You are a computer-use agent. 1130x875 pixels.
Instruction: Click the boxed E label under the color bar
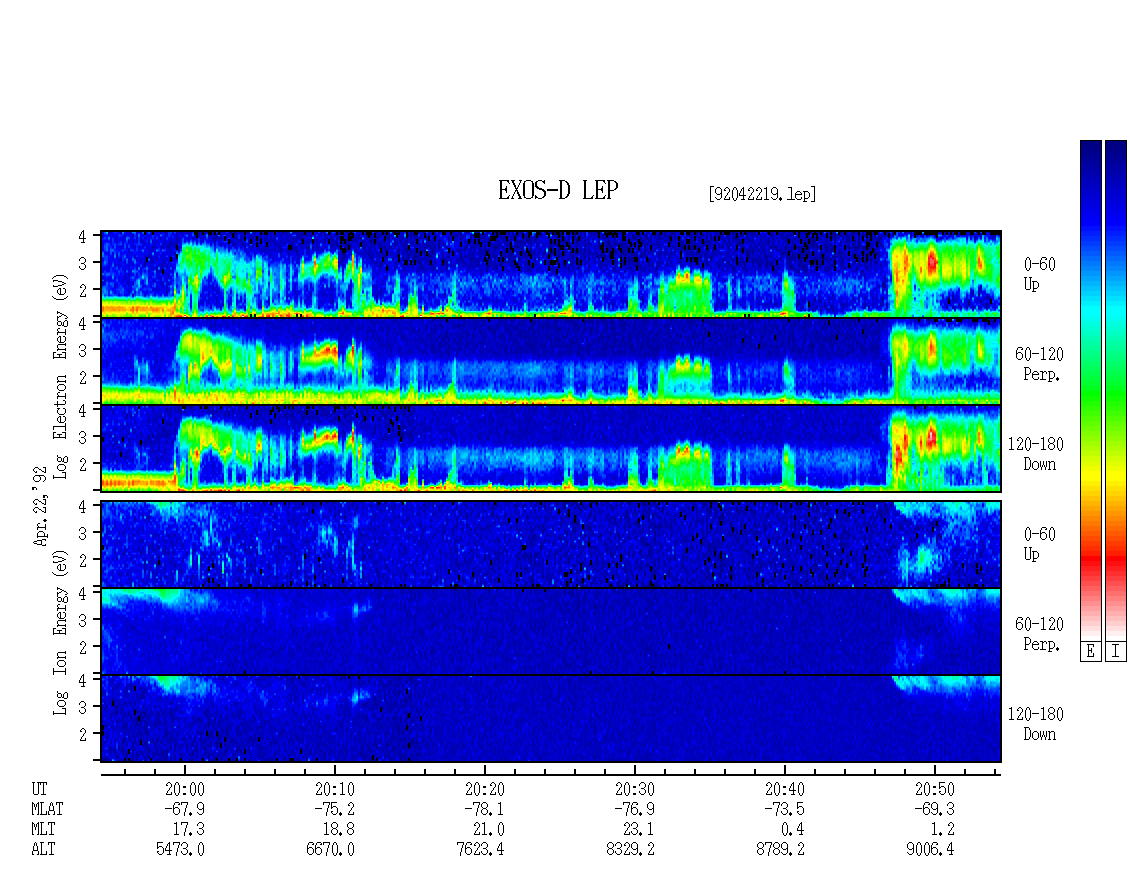(1090, 651)
